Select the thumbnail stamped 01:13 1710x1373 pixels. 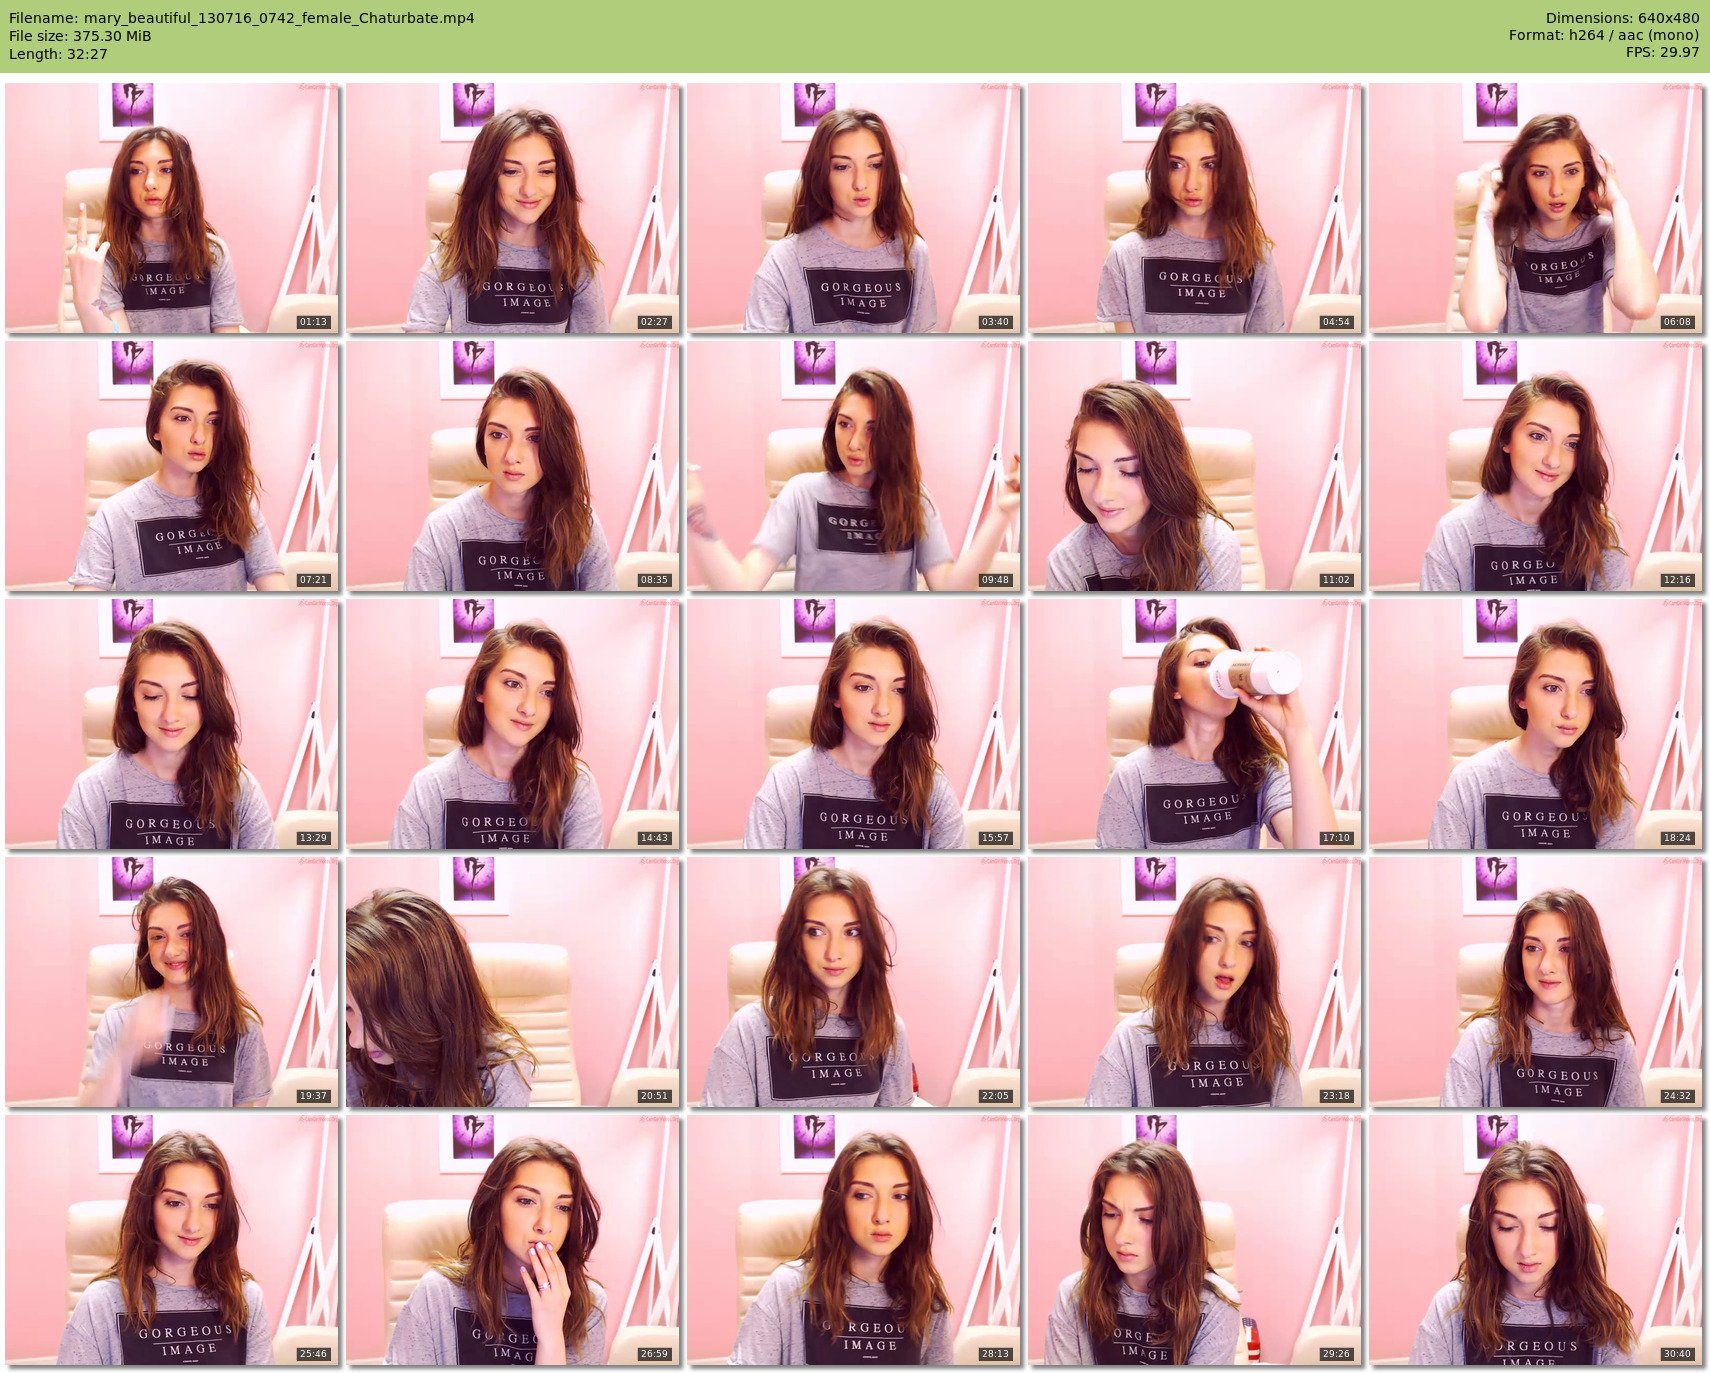[172, 207]
